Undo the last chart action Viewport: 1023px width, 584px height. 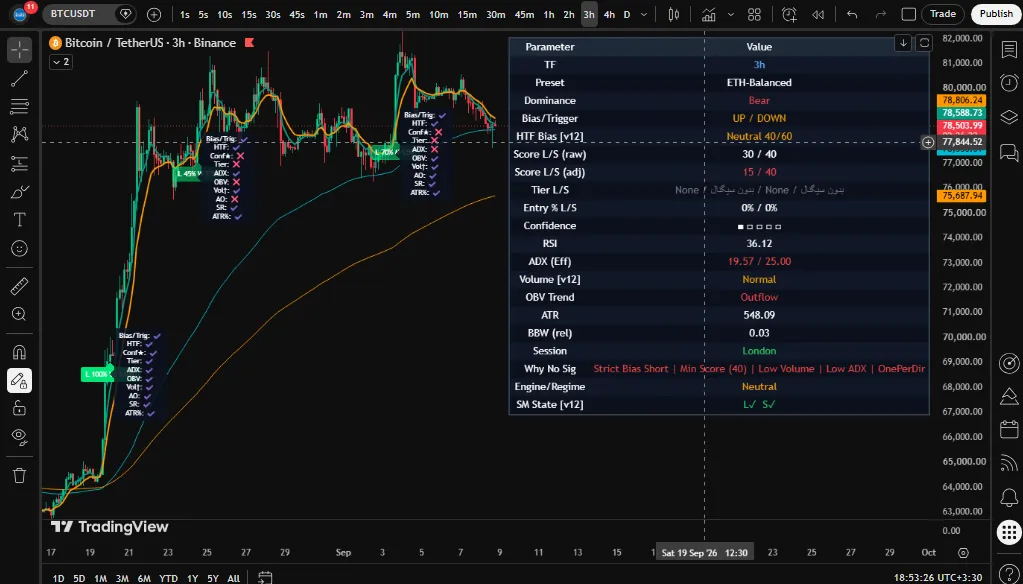[851, 14]
